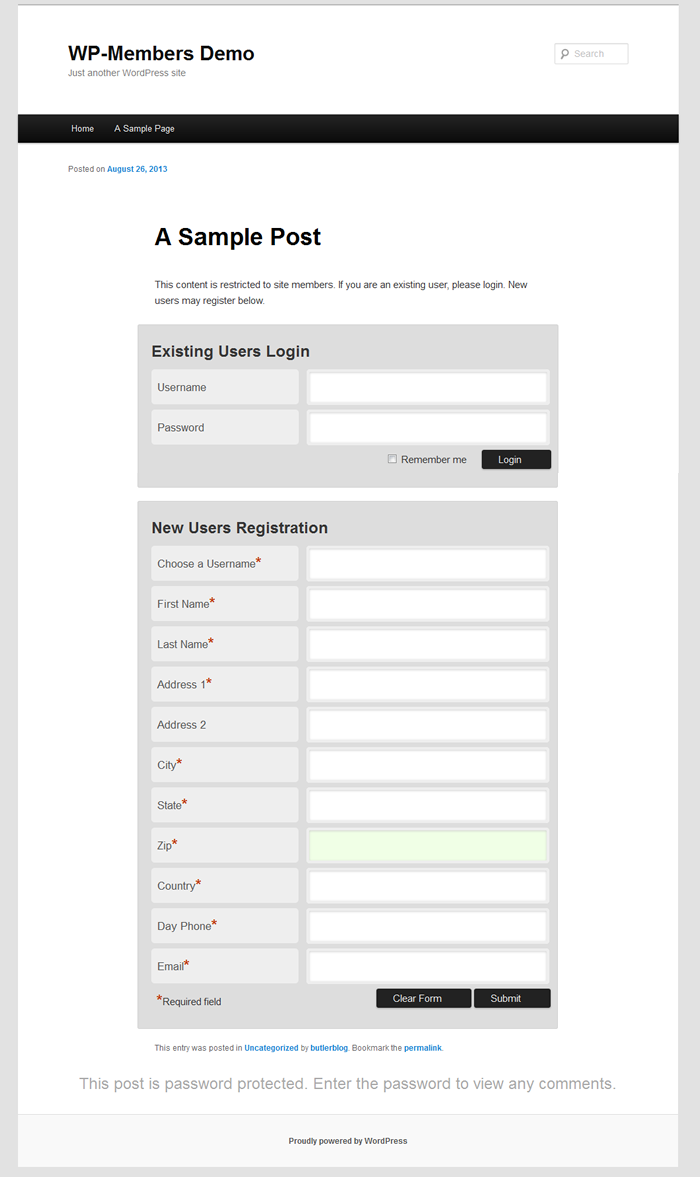Open A Sample Page menu item

(x=144, y=128)
